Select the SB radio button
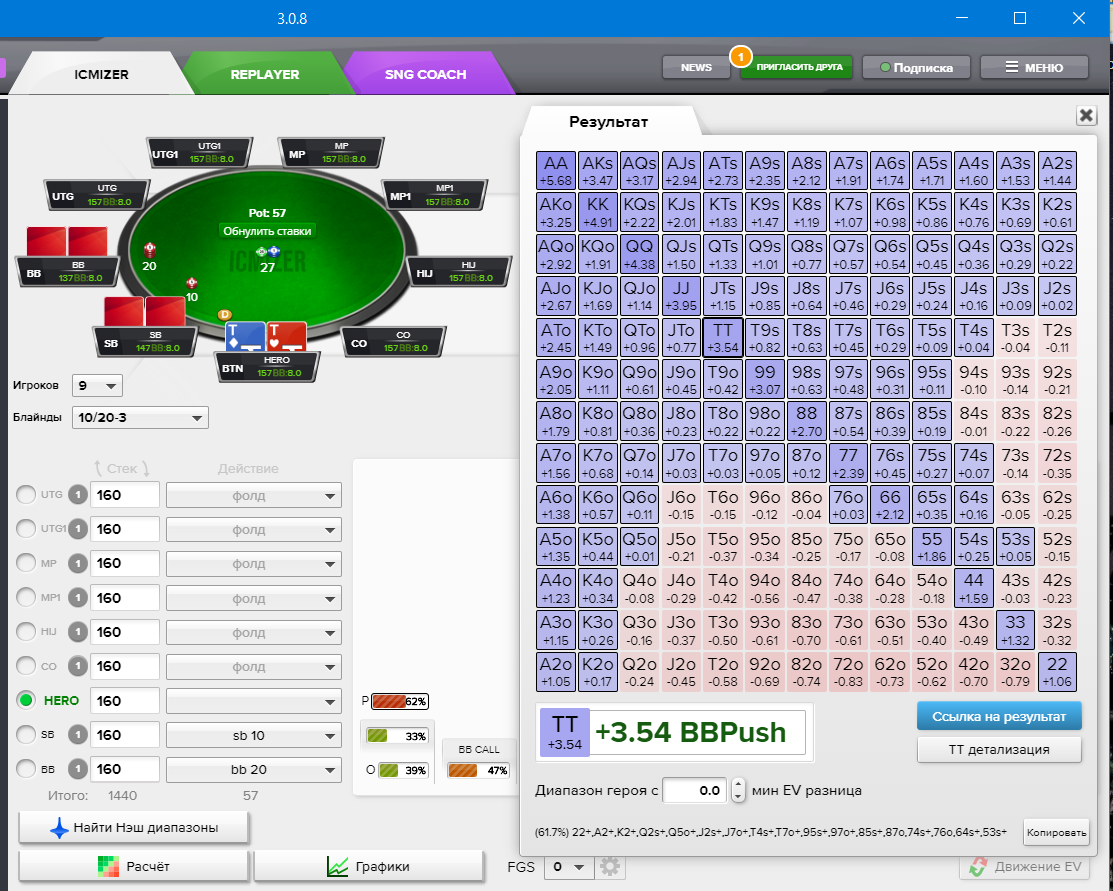Viewport: 1113px width, 891px height. pyautogui.click(x=26, y=735)
